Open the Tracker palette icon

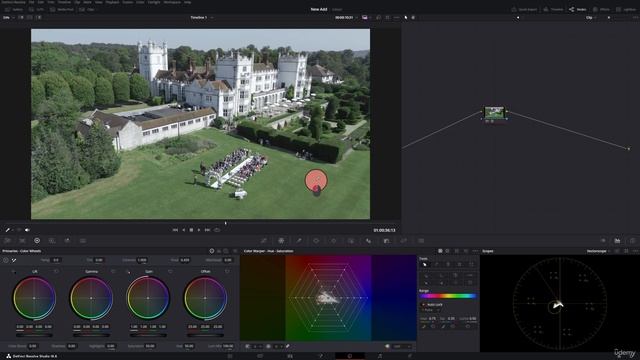pos(333,241)
